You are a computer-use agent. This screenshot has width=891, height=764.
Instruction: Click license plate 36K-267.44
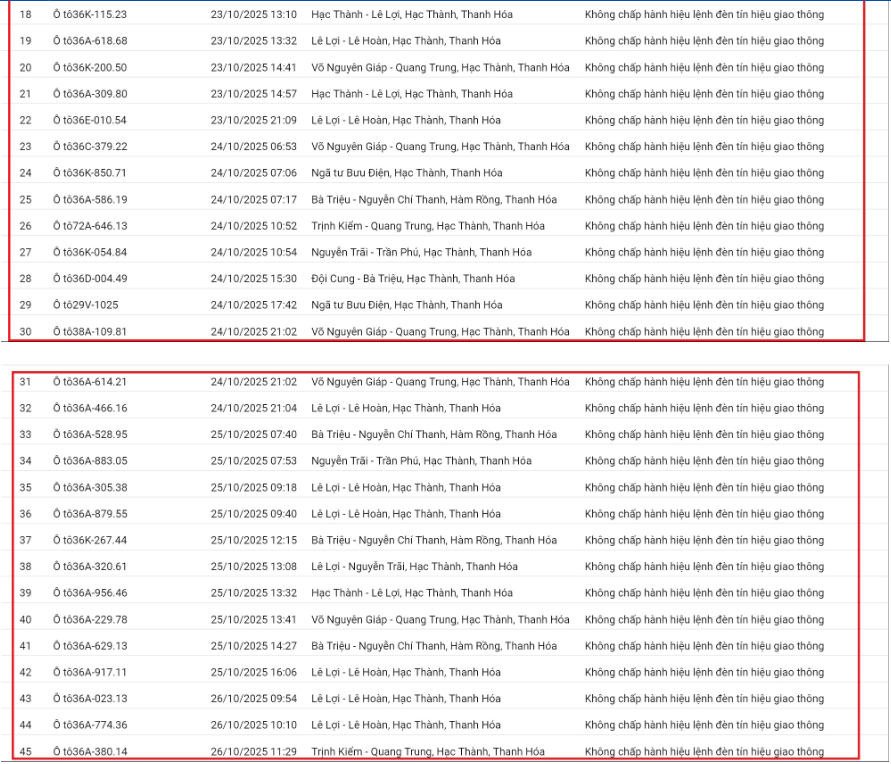(x=90, y=540)
